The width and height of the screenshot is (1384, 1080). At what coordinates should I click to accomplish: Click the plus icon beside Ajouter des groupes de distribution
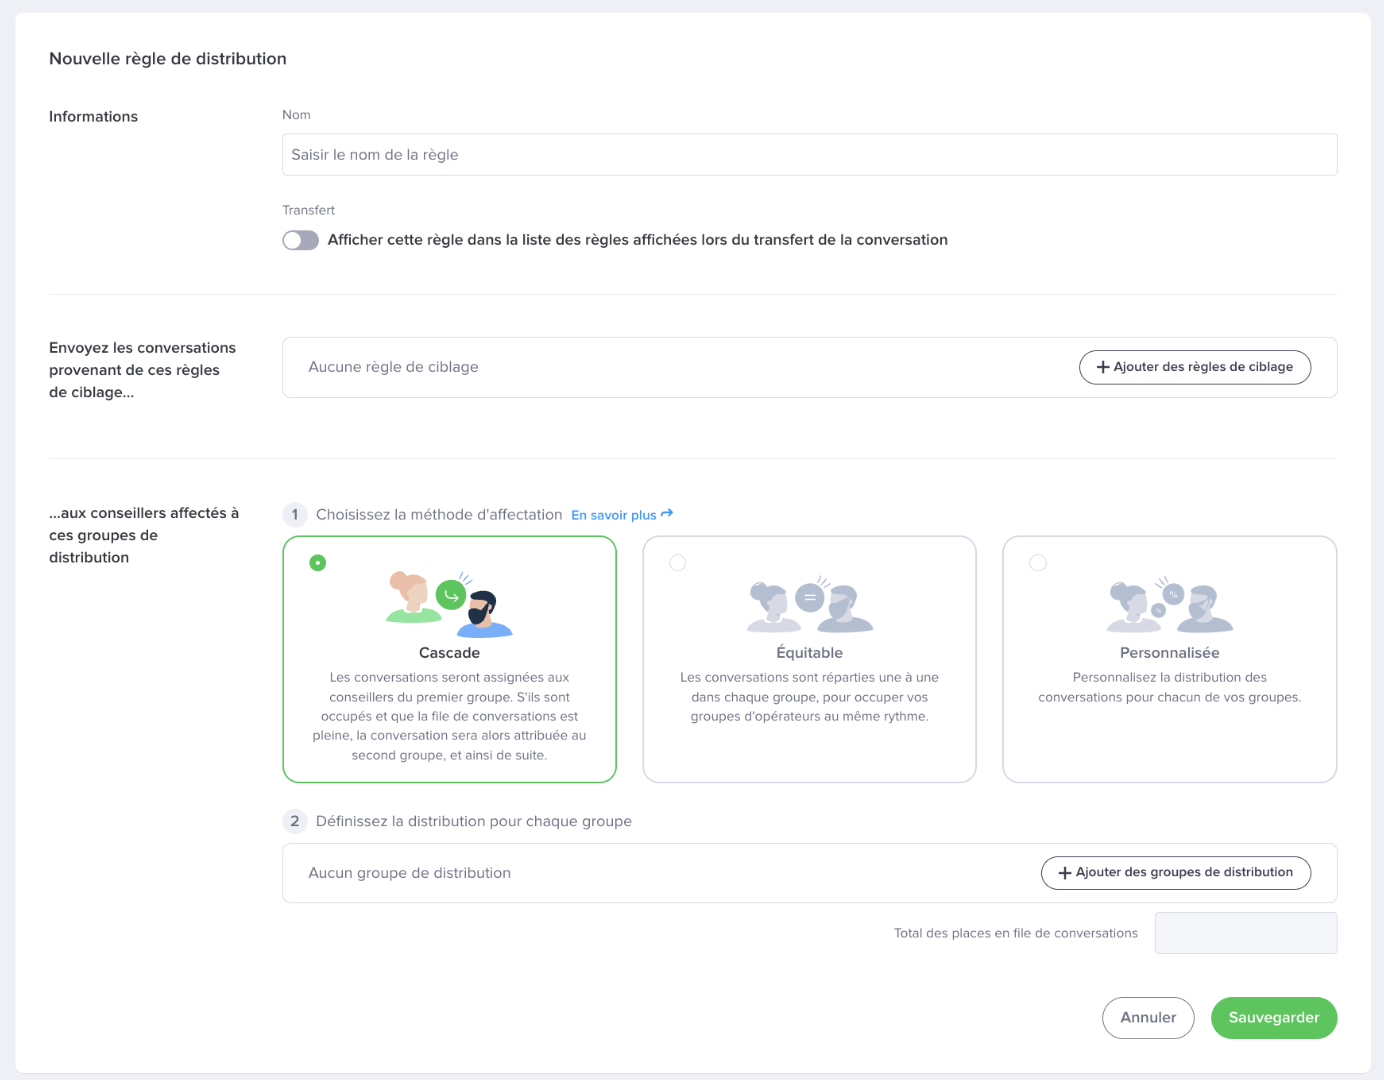point(1065,873)
